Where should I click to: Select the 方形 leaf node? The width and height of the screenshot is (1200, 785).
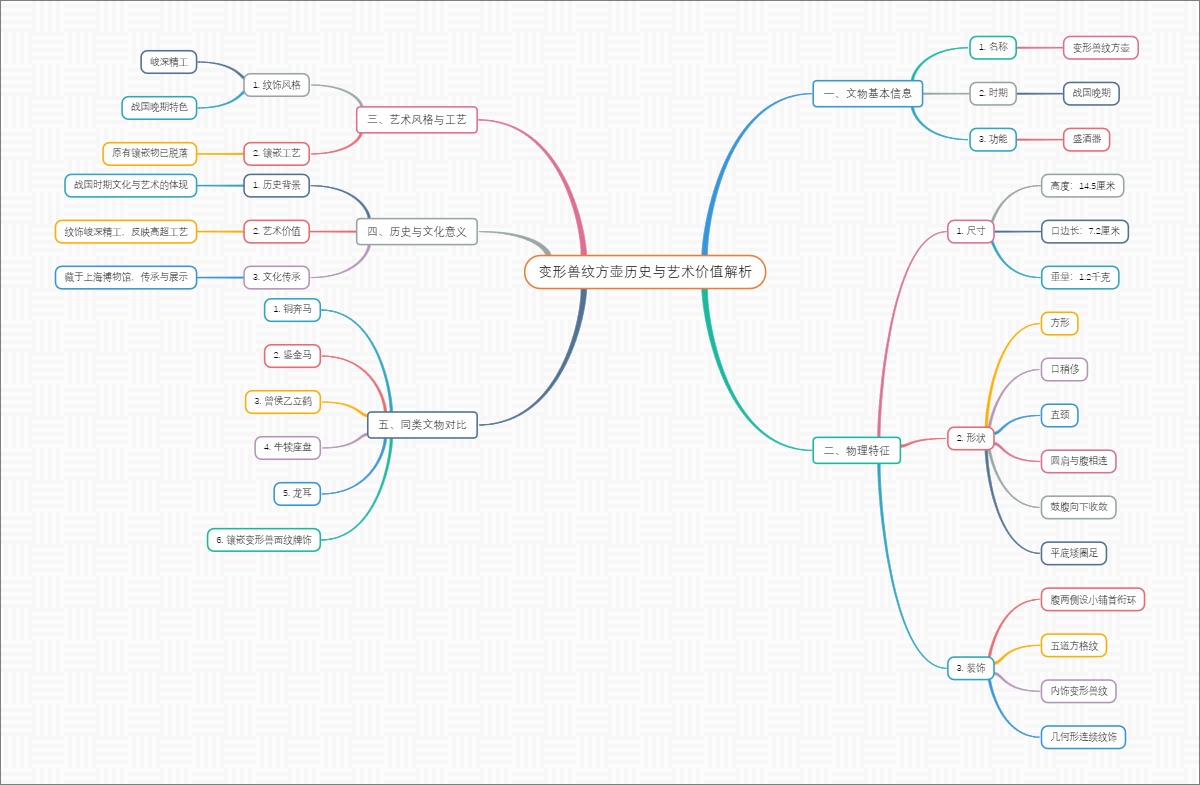[1060, 323]
